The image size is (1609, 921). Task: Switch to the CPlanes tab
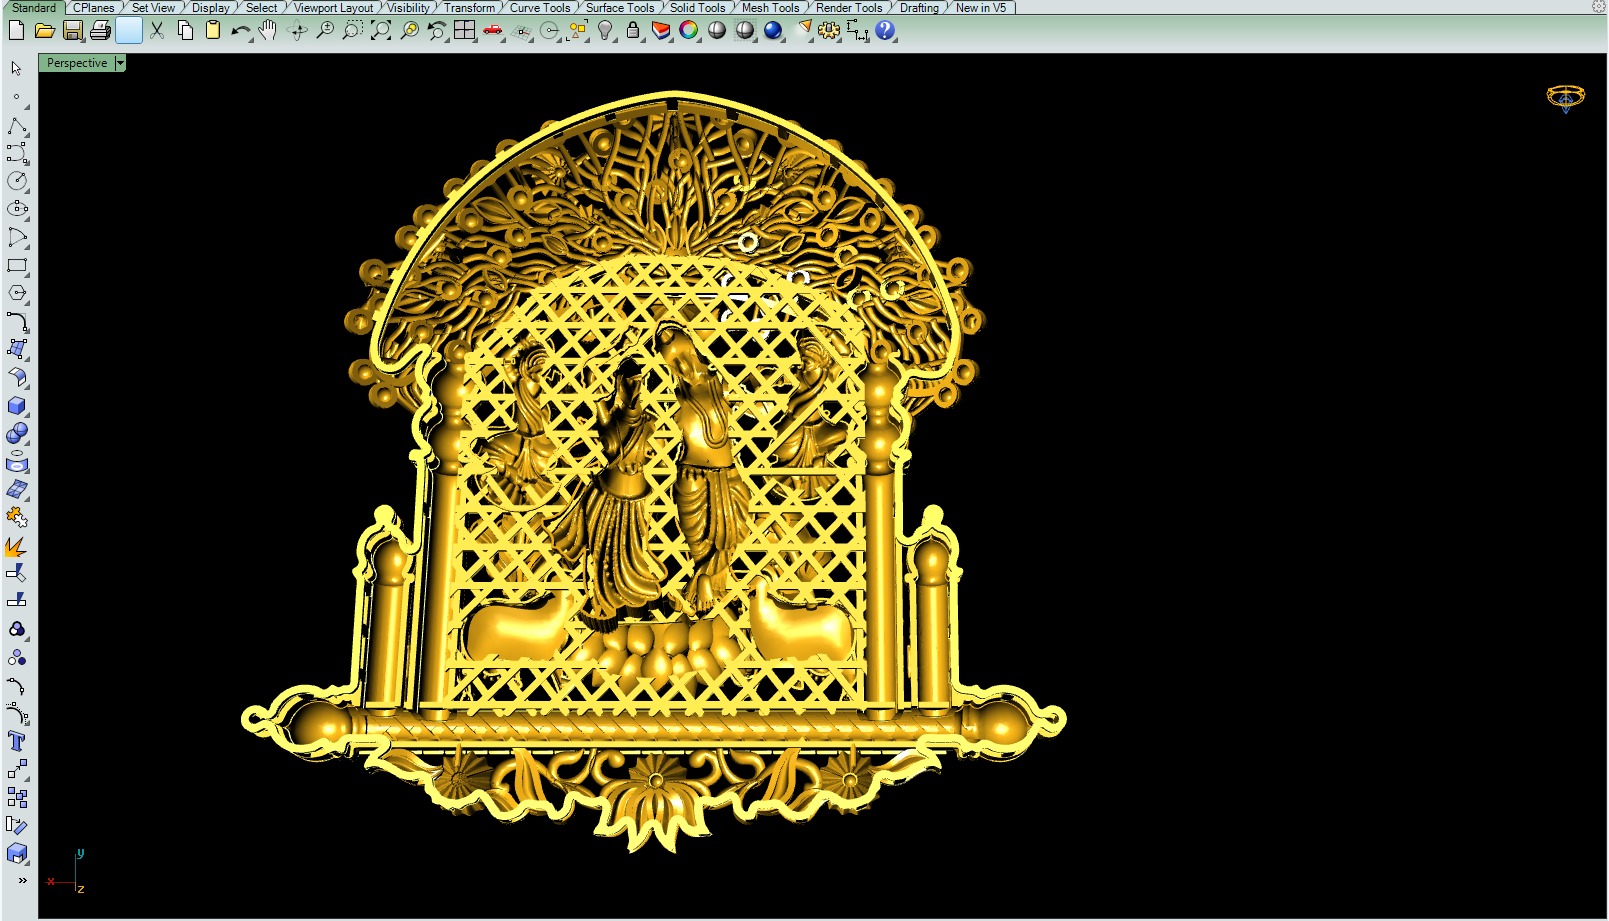click(x=94, y=8)
